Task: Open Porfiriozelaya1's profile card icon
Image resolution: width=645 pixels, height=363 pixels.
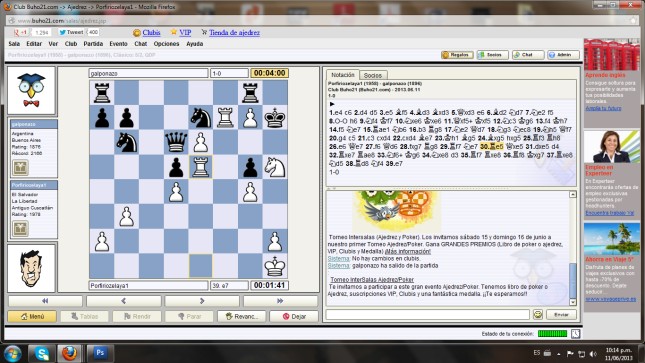Action: [20, 228]
